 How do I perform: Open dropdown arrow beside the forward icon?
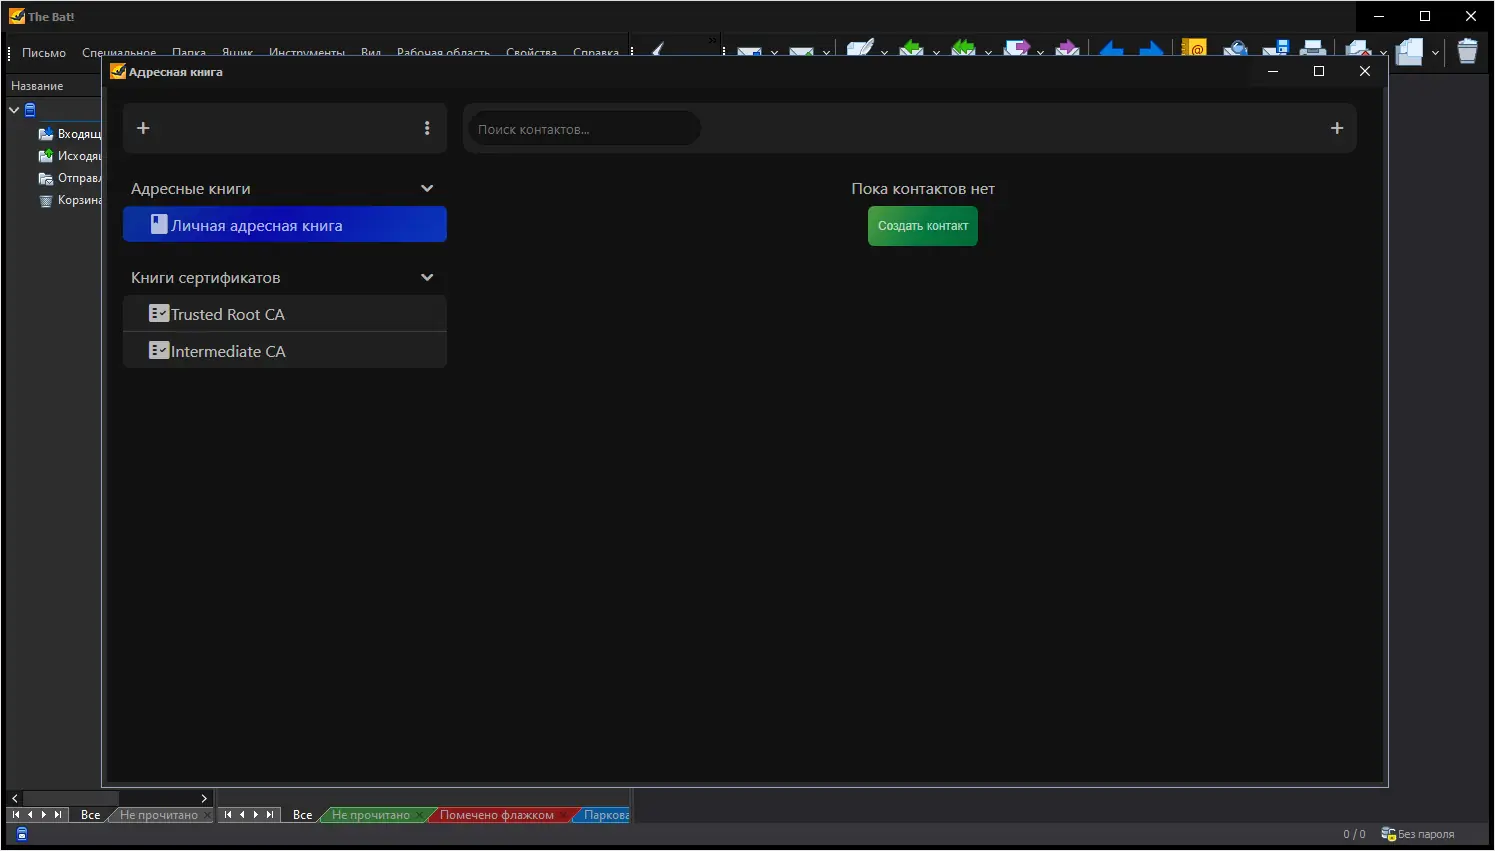1040,51
